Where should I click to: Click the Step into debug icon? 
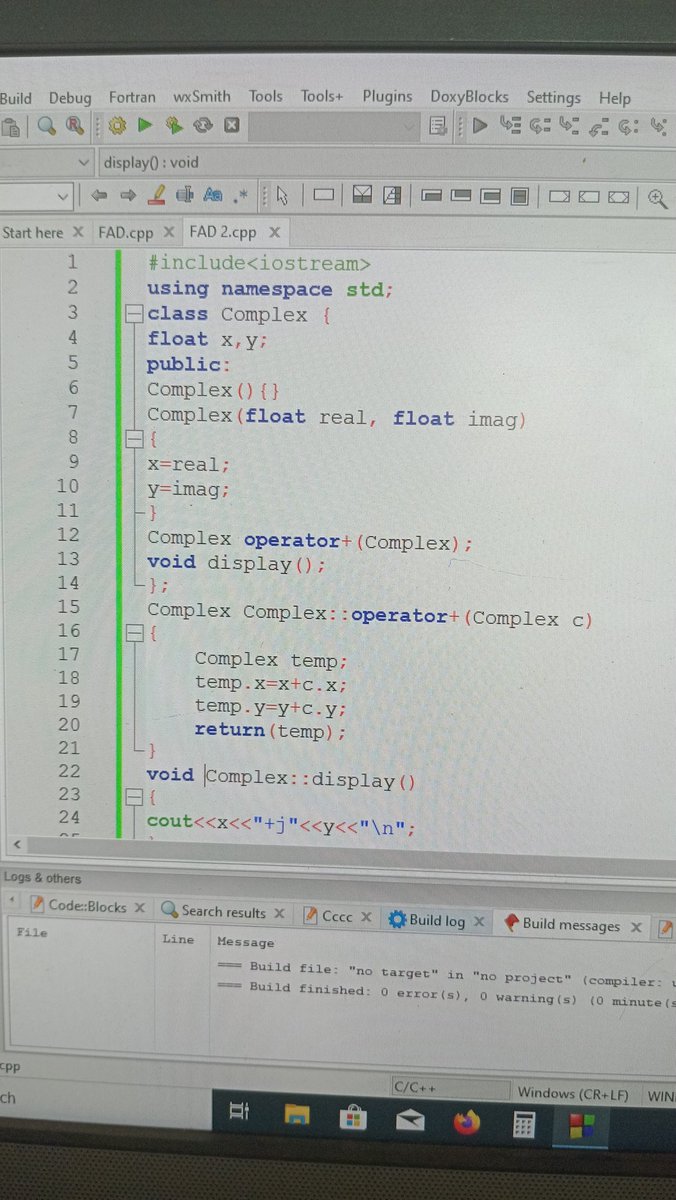click(x=569, y=126)
